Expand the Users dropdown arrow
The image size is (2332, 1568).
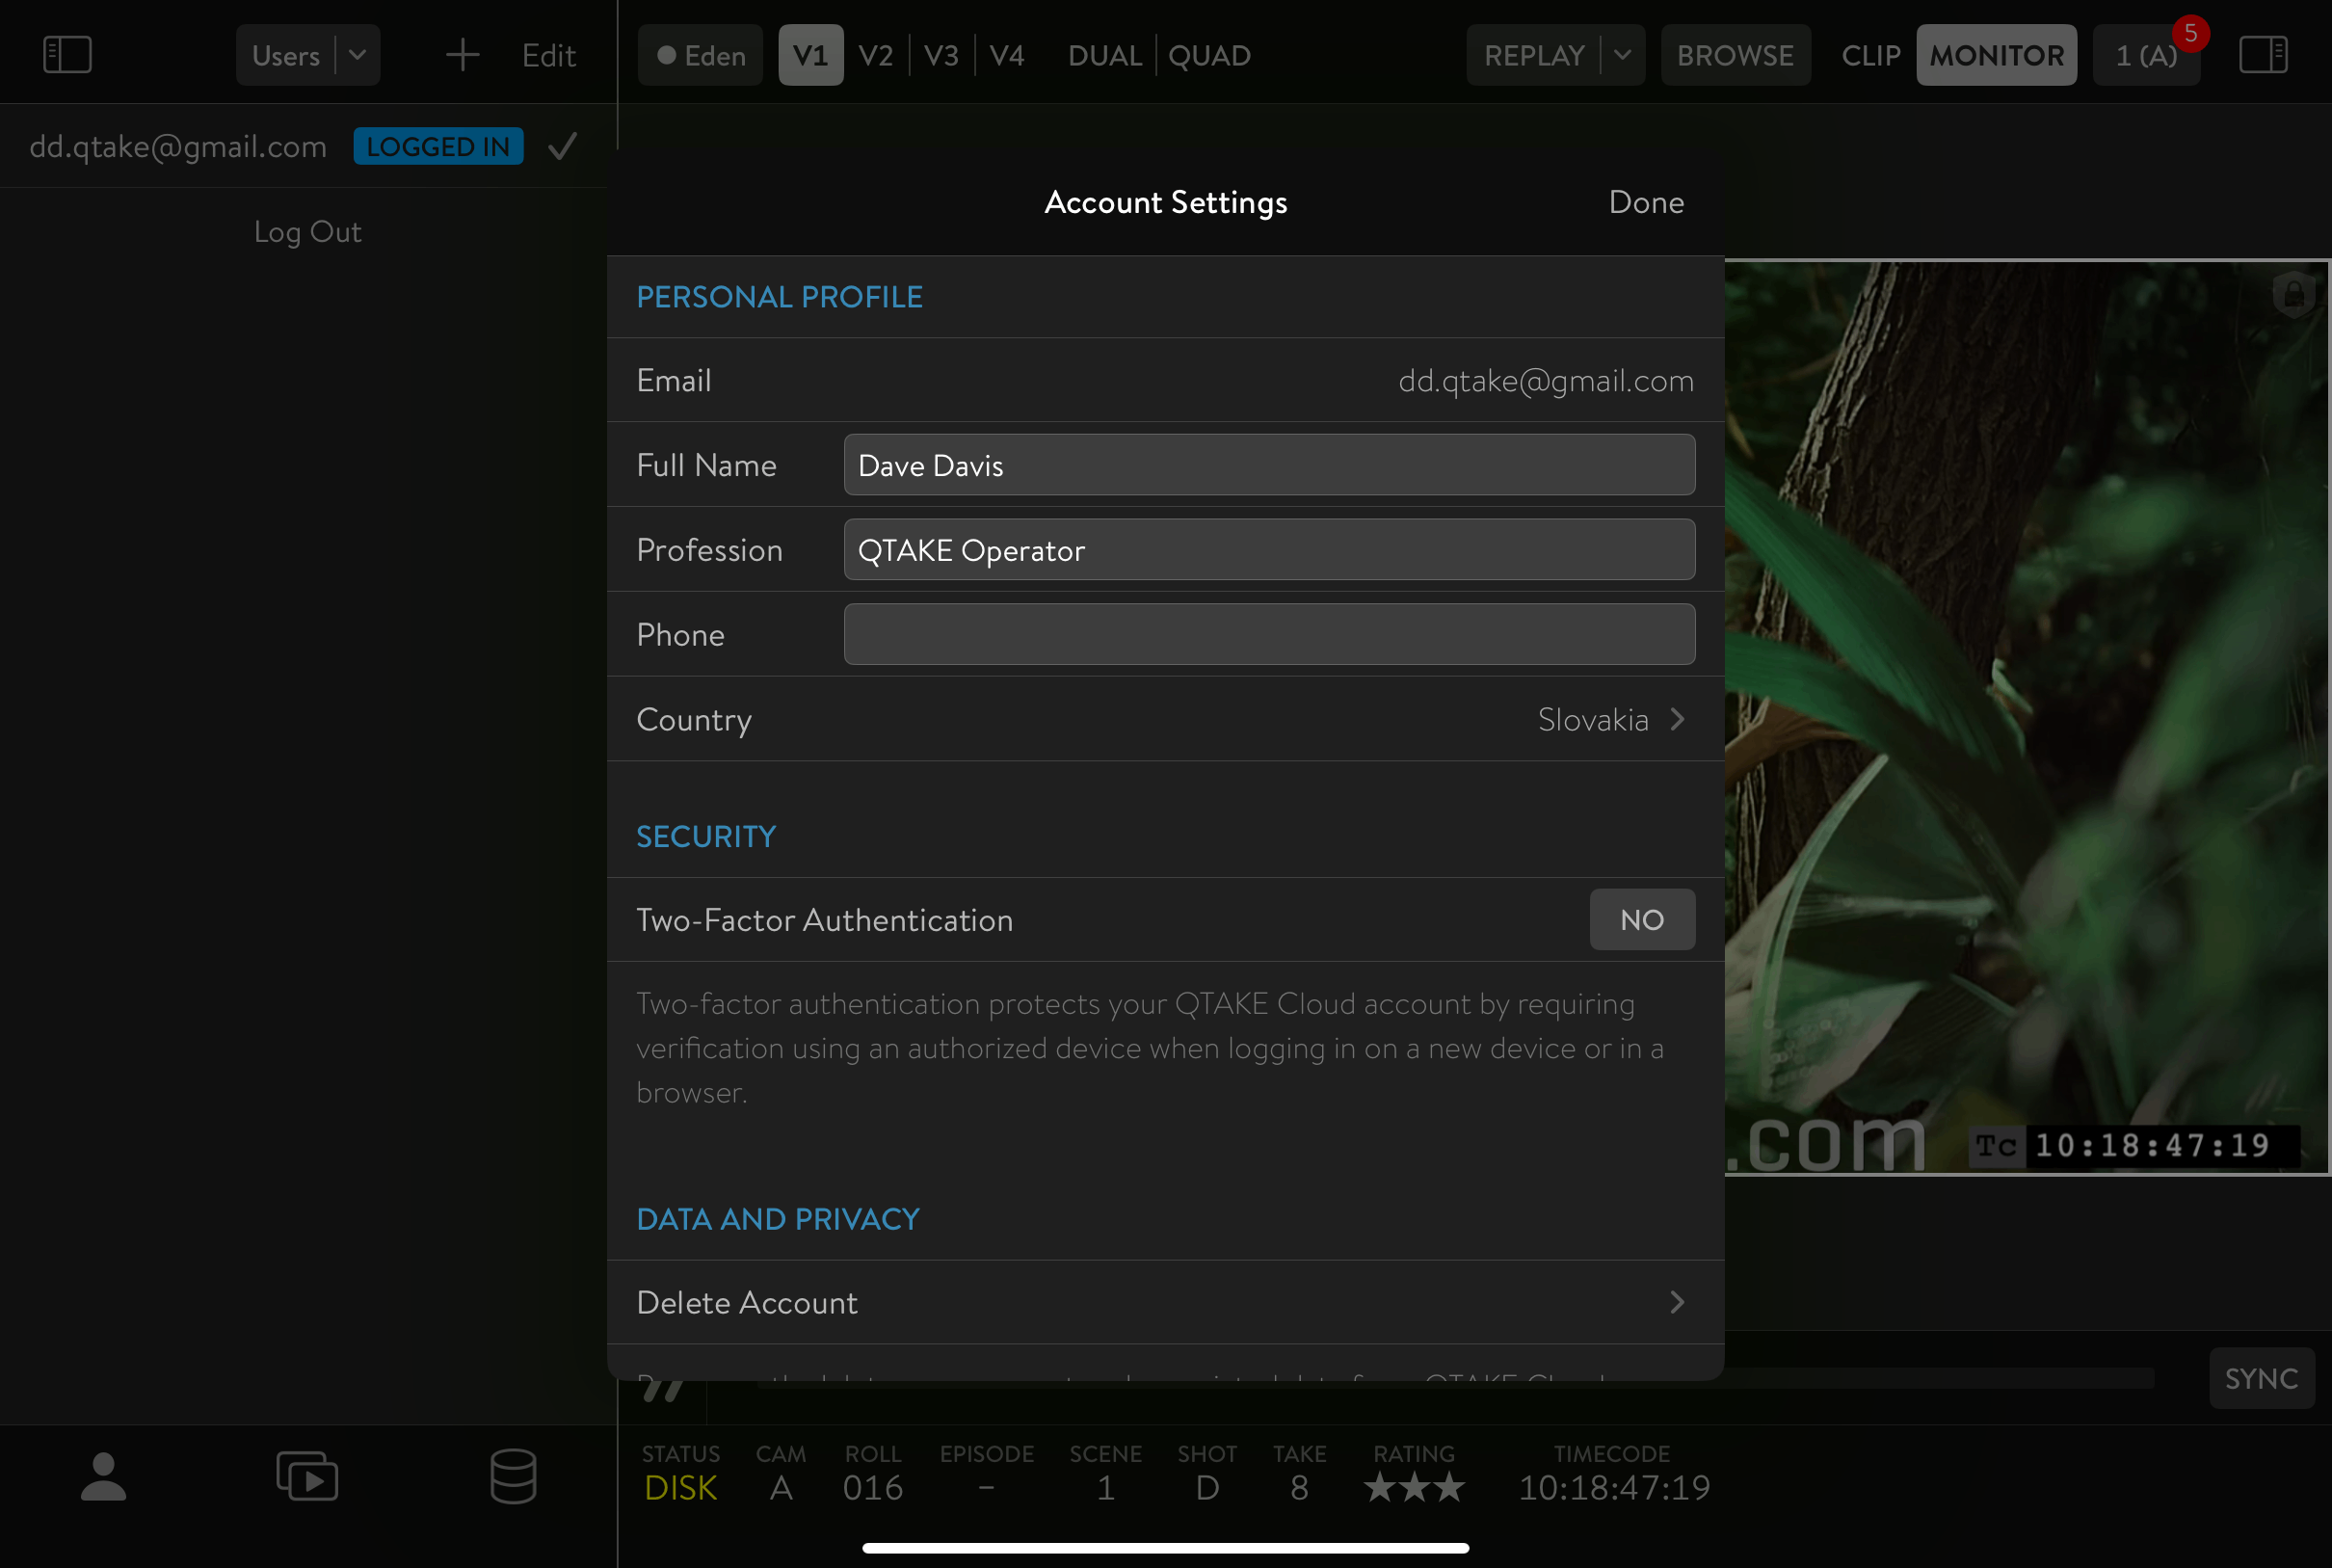point(358,55)
